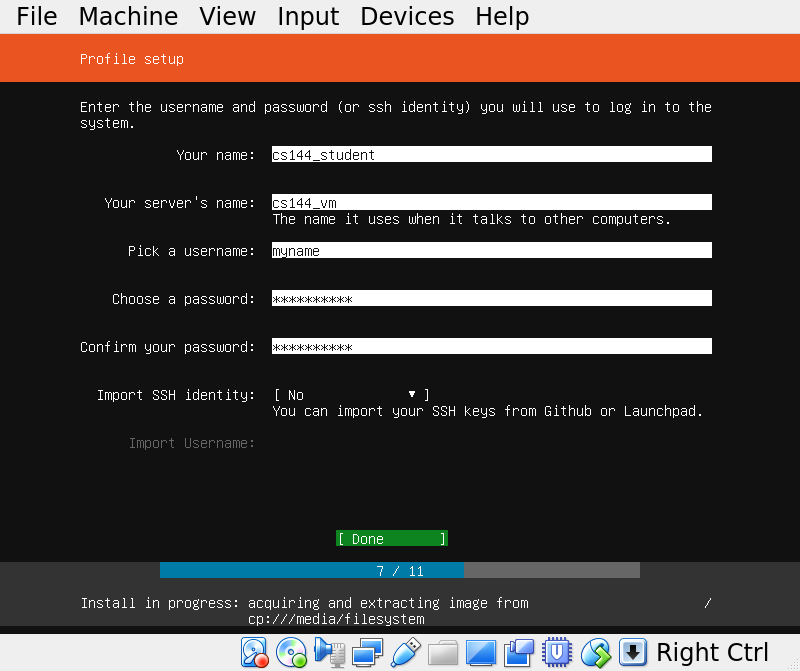Open the network adapter status icon

(367, 653)
